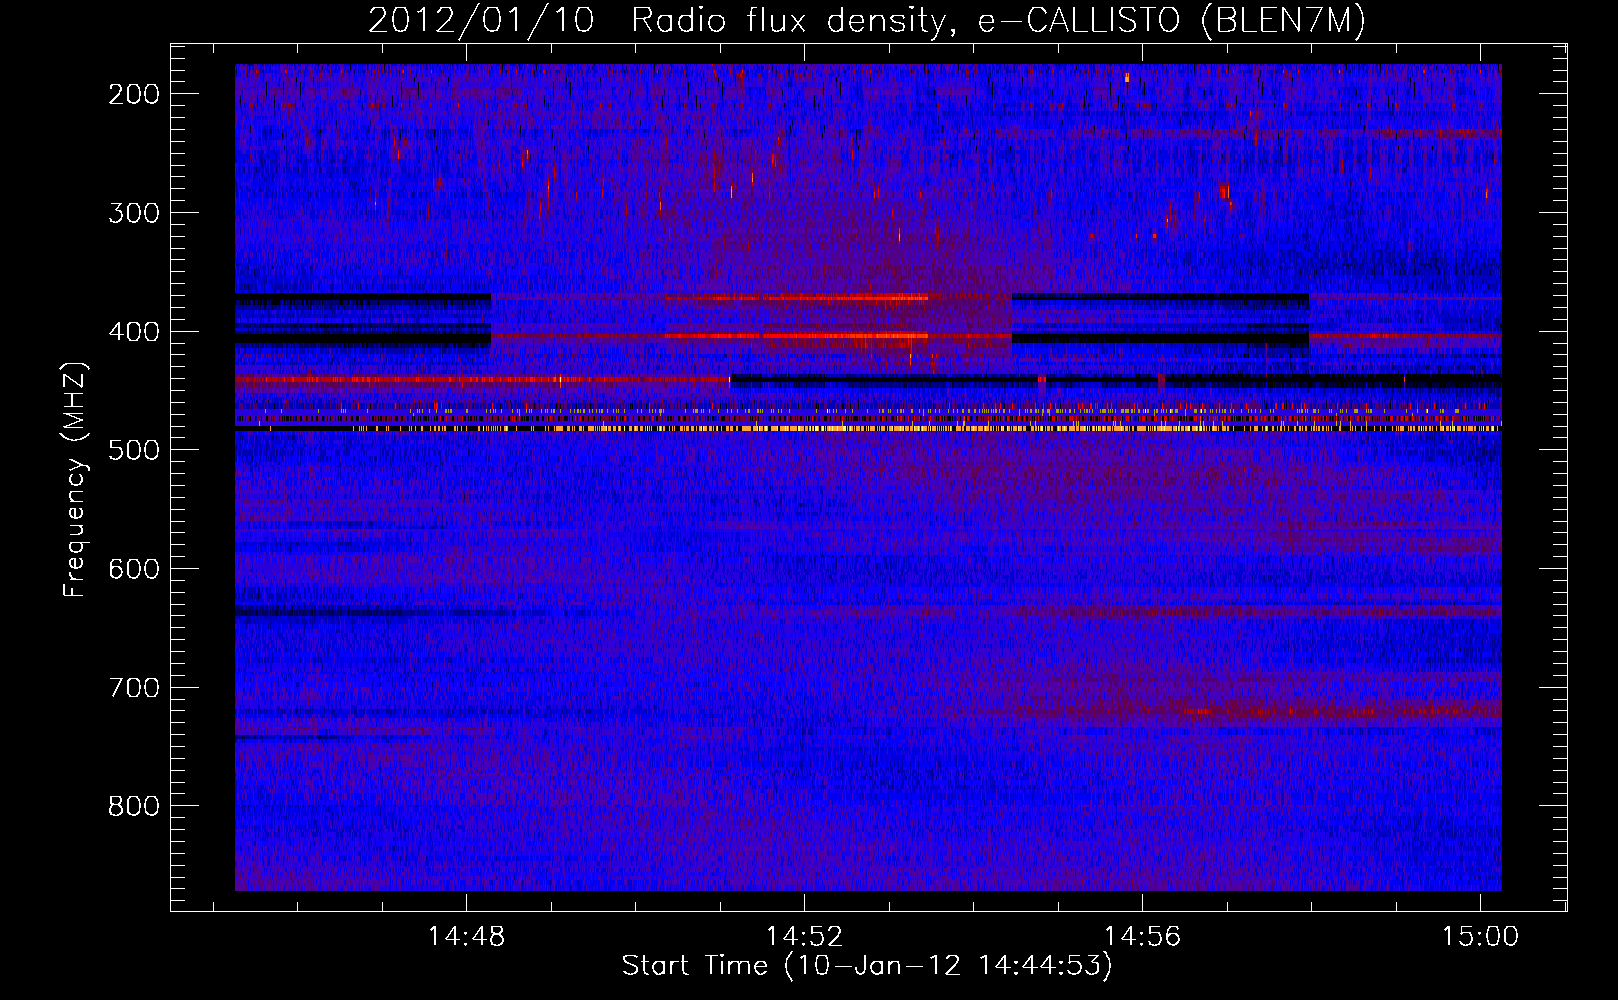The width and height of the screenshot is (1618, 1000).
Task: Click the 14:48 time tick label
Action: 467,937
